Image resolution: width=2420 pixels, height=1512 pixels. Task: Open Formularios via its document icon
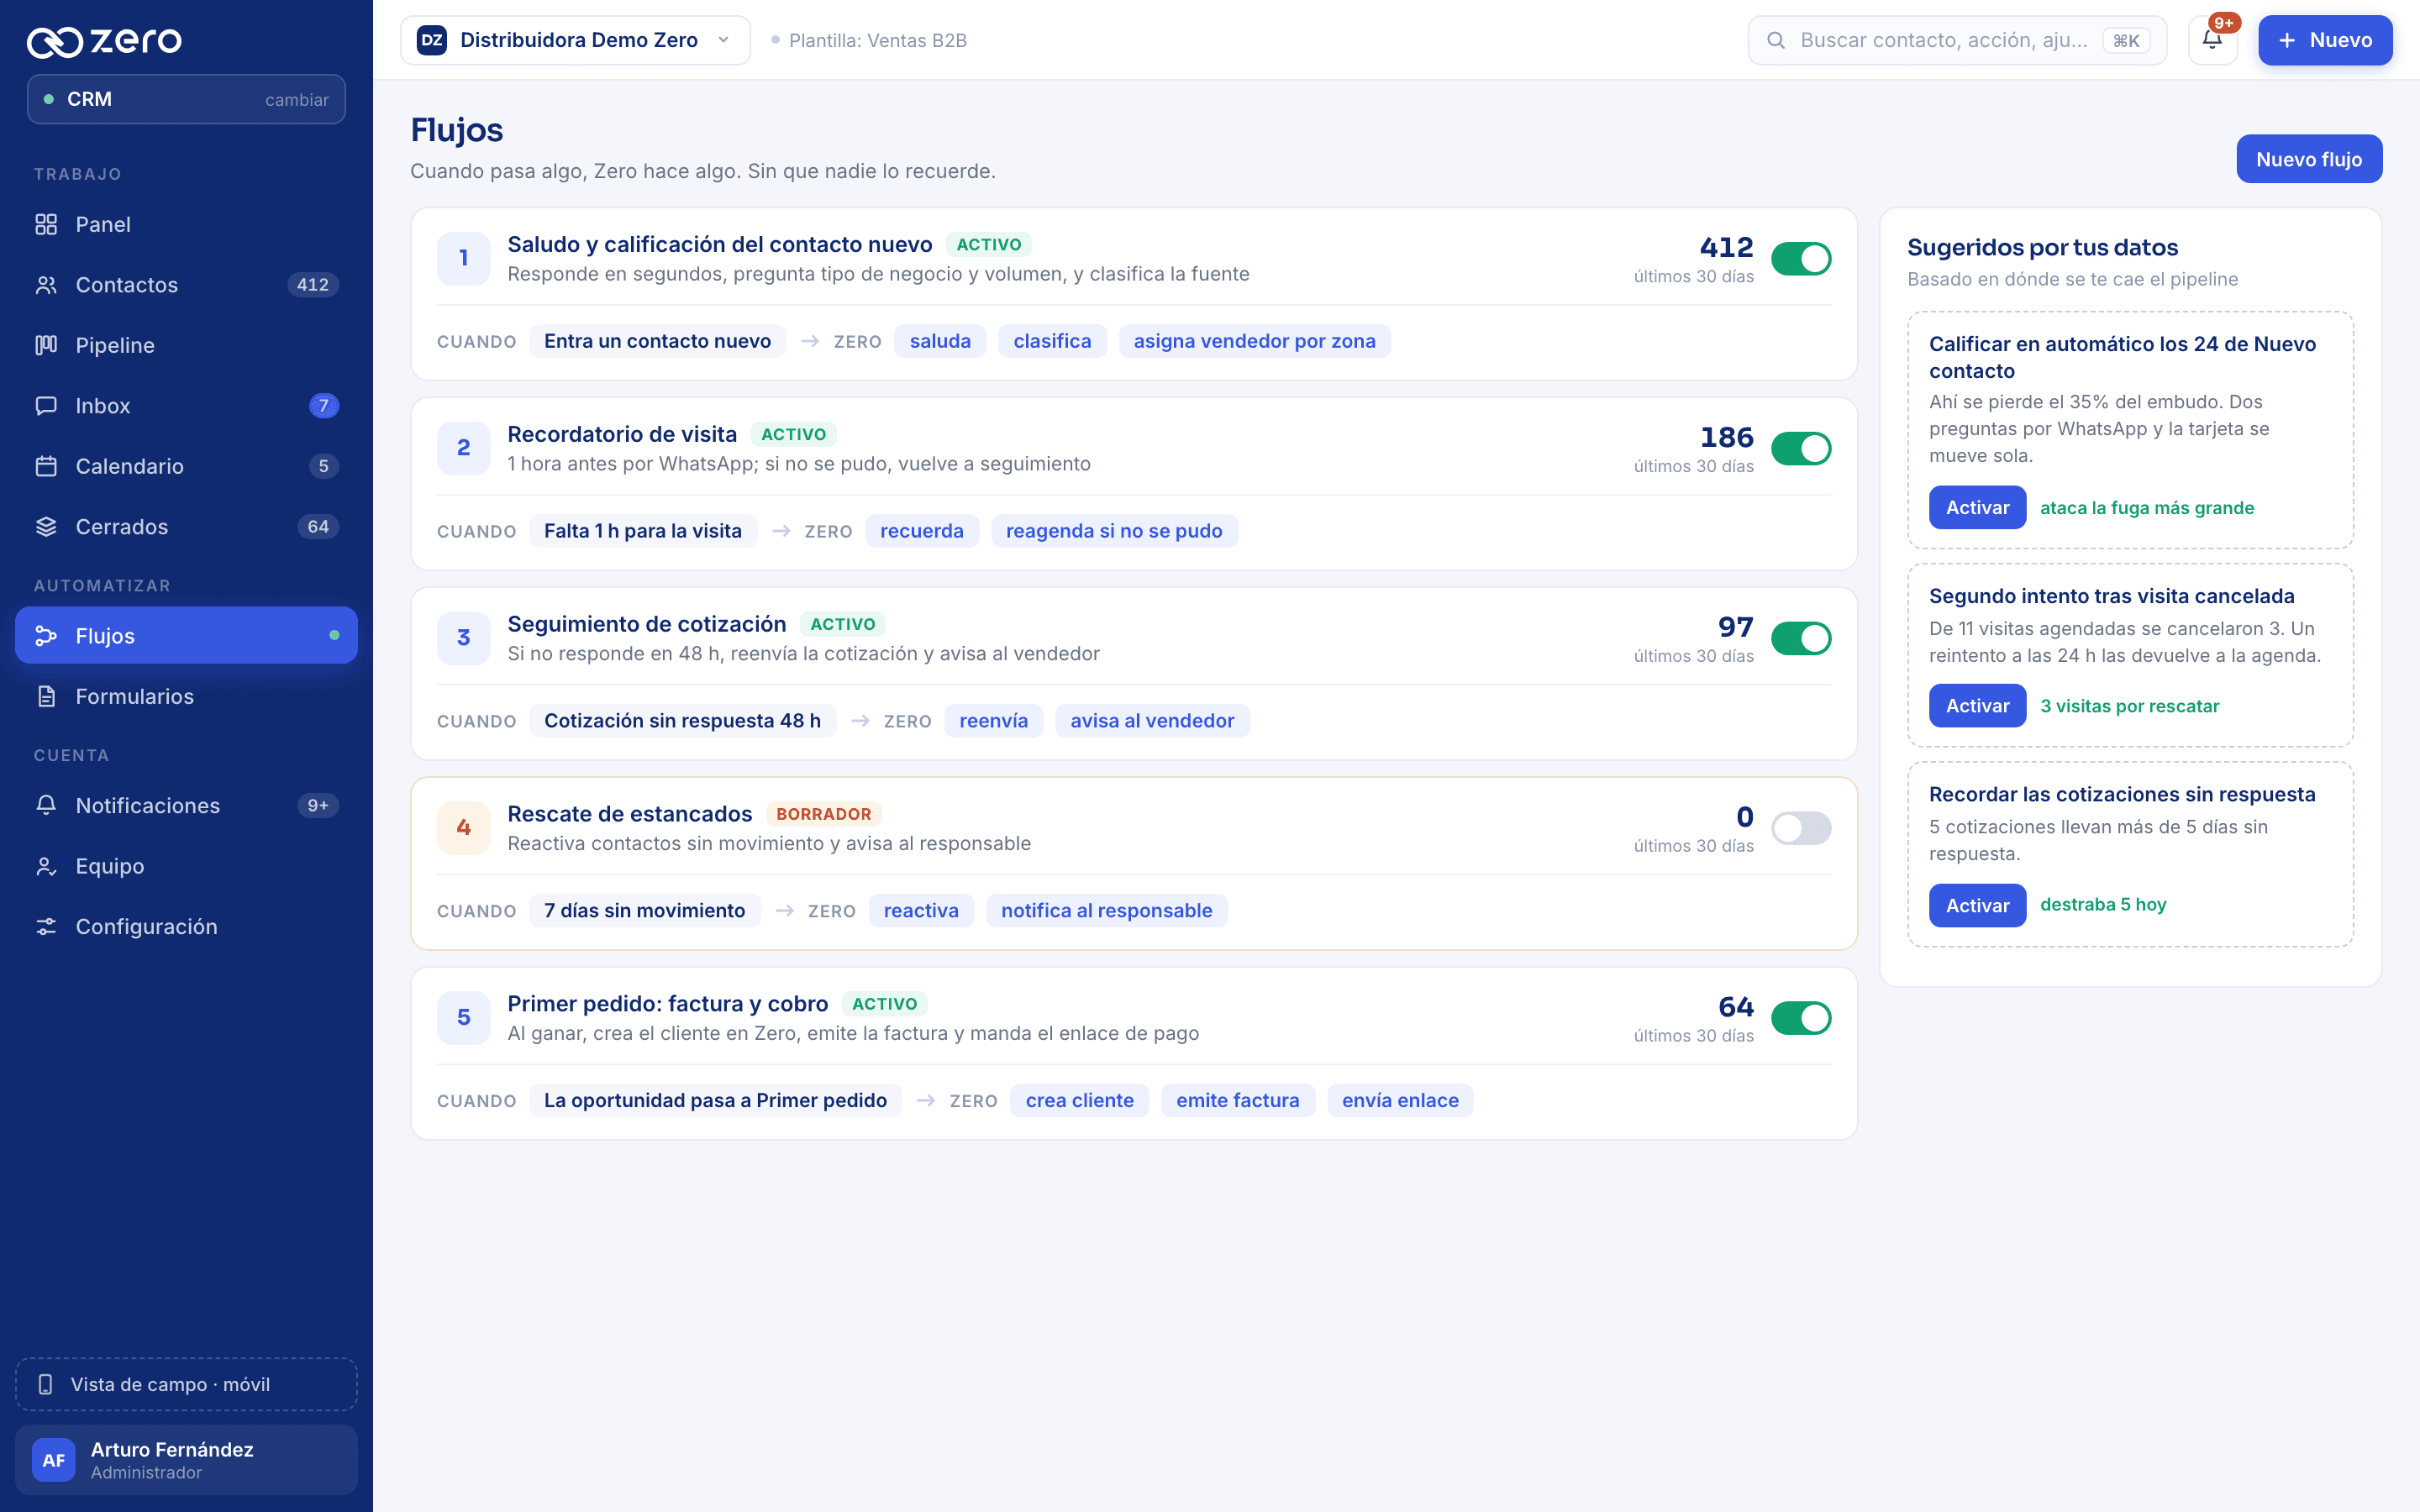[x=46, y=696]
